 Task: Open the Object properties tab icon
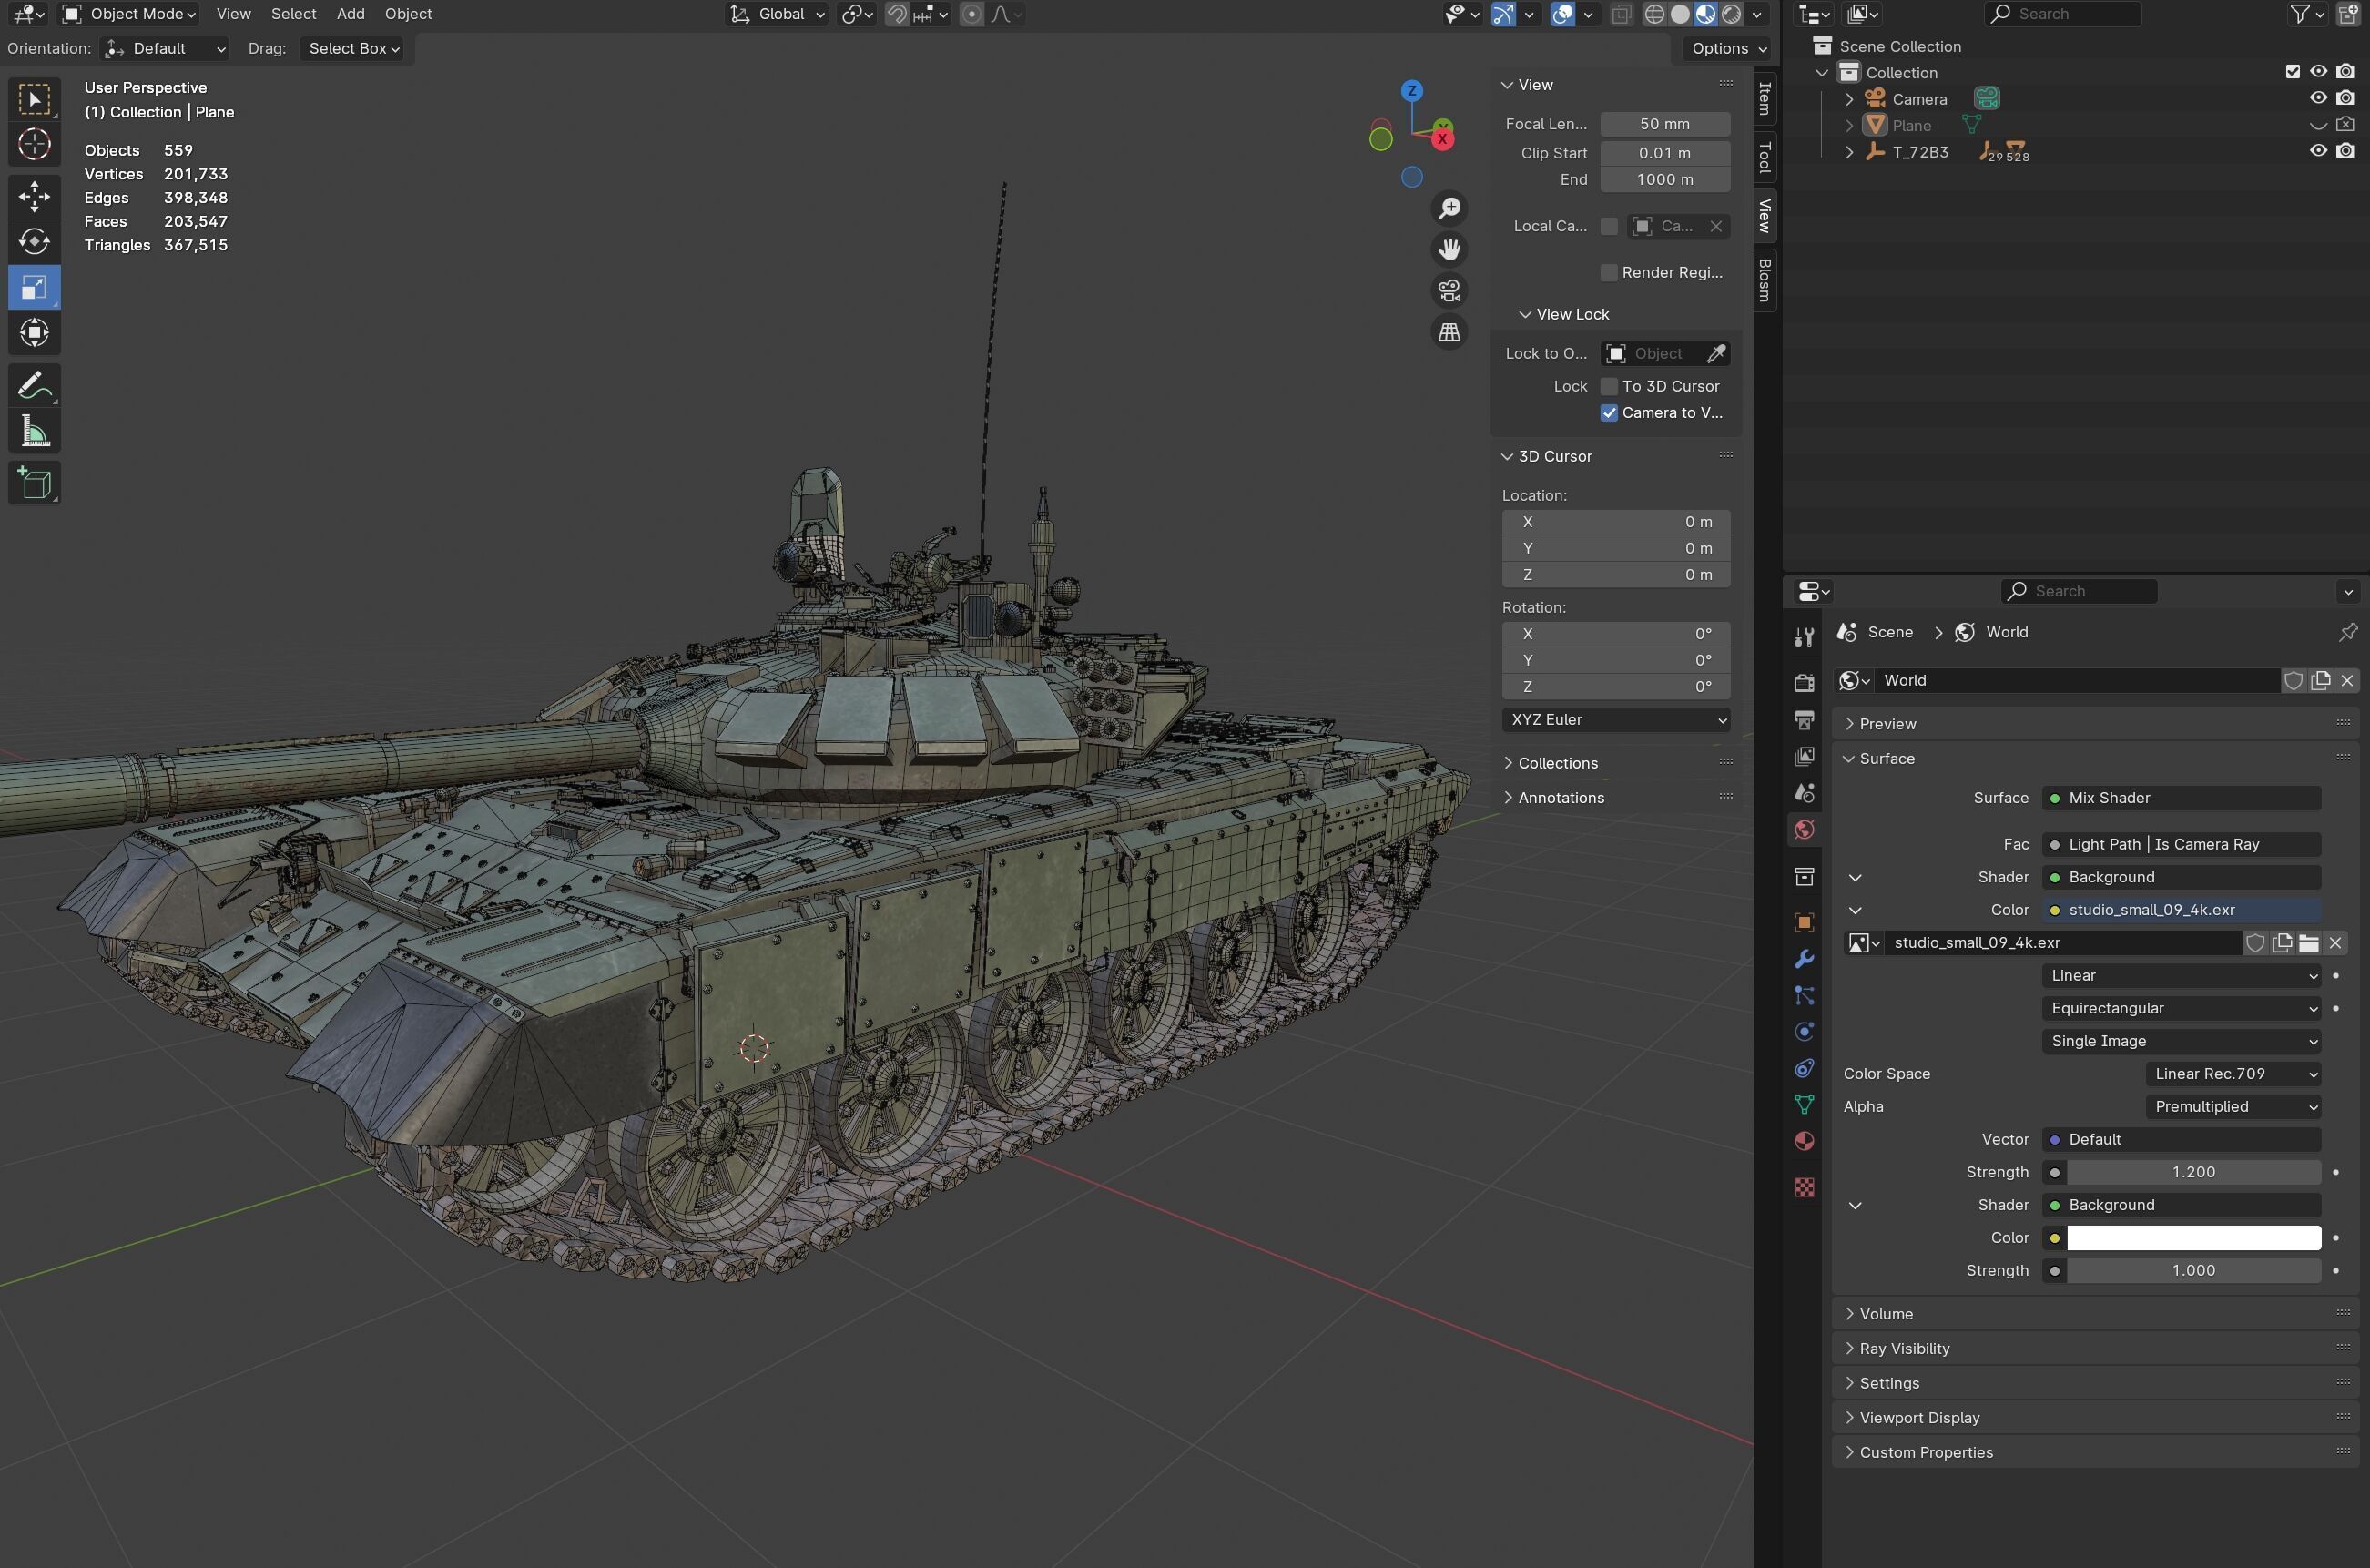(x=1804, y=922)
